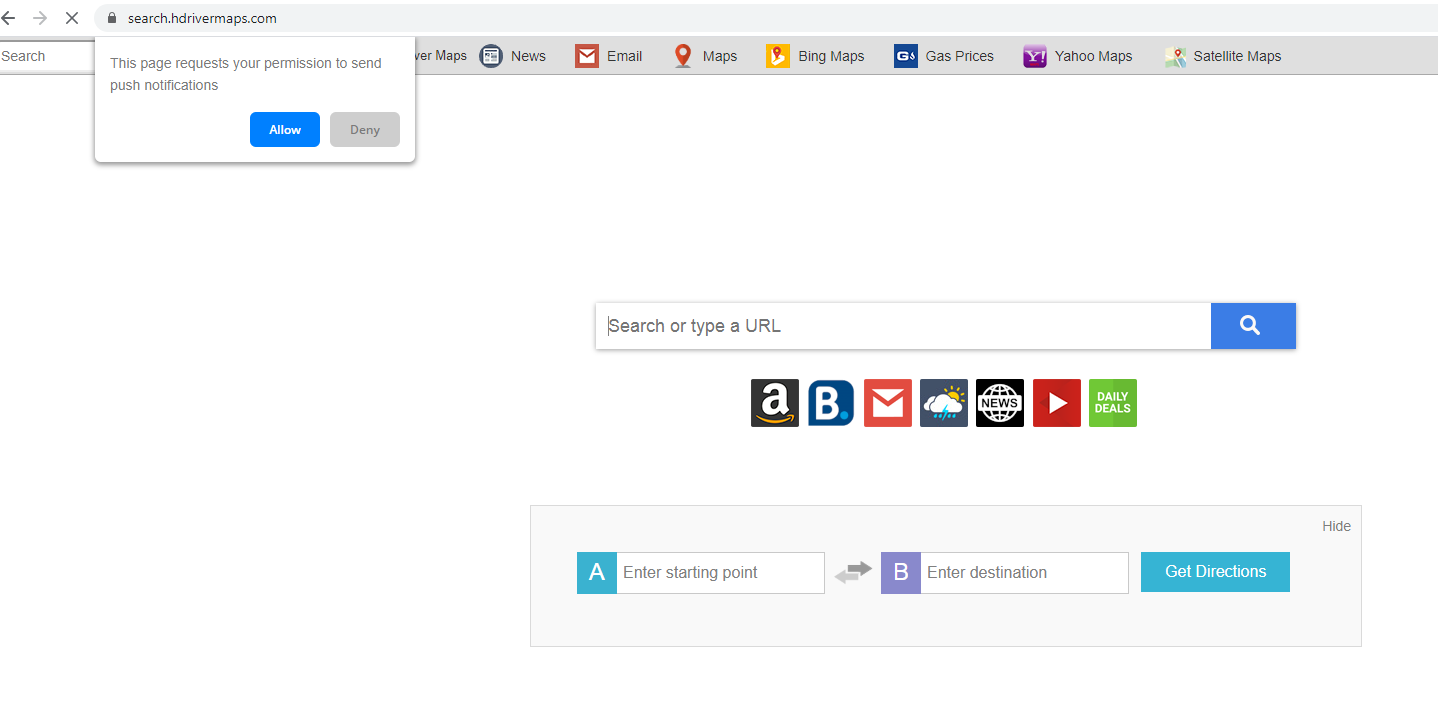Swap start and destination with arrows icon
This screenshot has width=1438, height=709.
[853, 573]
